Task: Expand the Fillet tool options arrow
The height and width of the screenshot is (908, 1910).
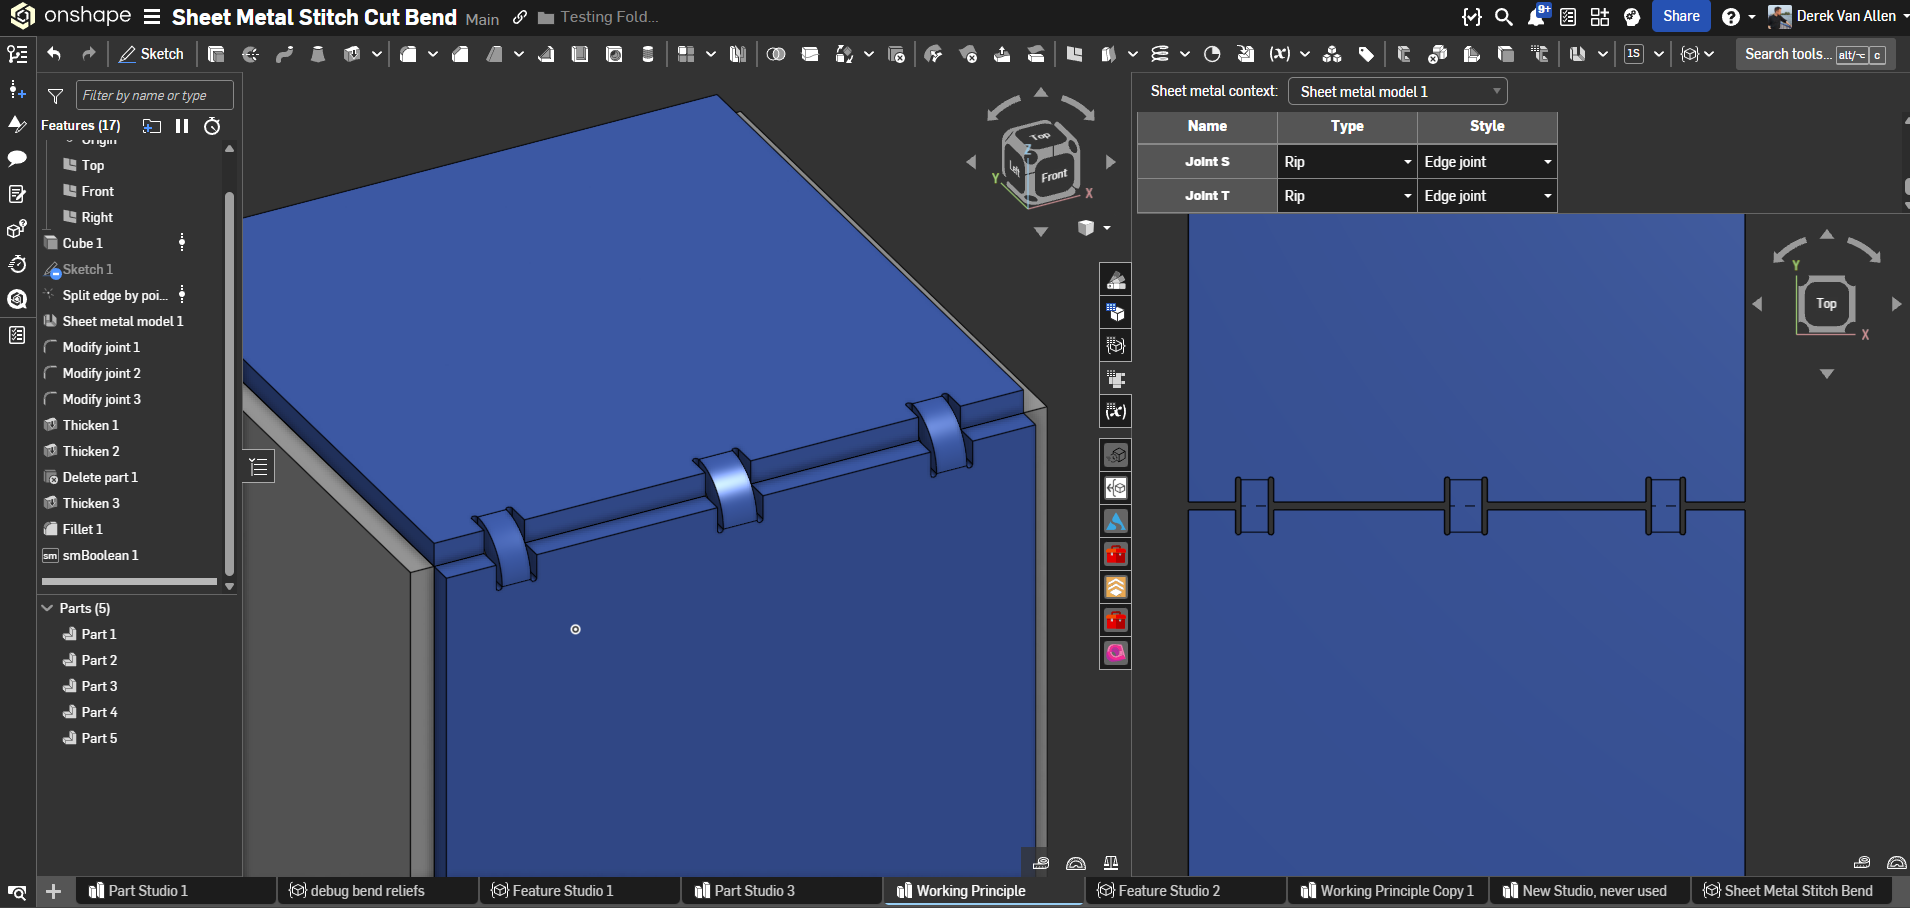Action: click(x=433, y=54)
